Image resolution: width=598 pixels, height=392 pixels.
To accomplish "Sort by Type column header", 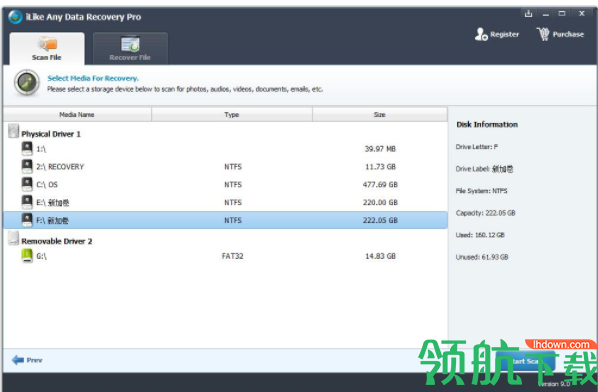I will click(231, 114).
